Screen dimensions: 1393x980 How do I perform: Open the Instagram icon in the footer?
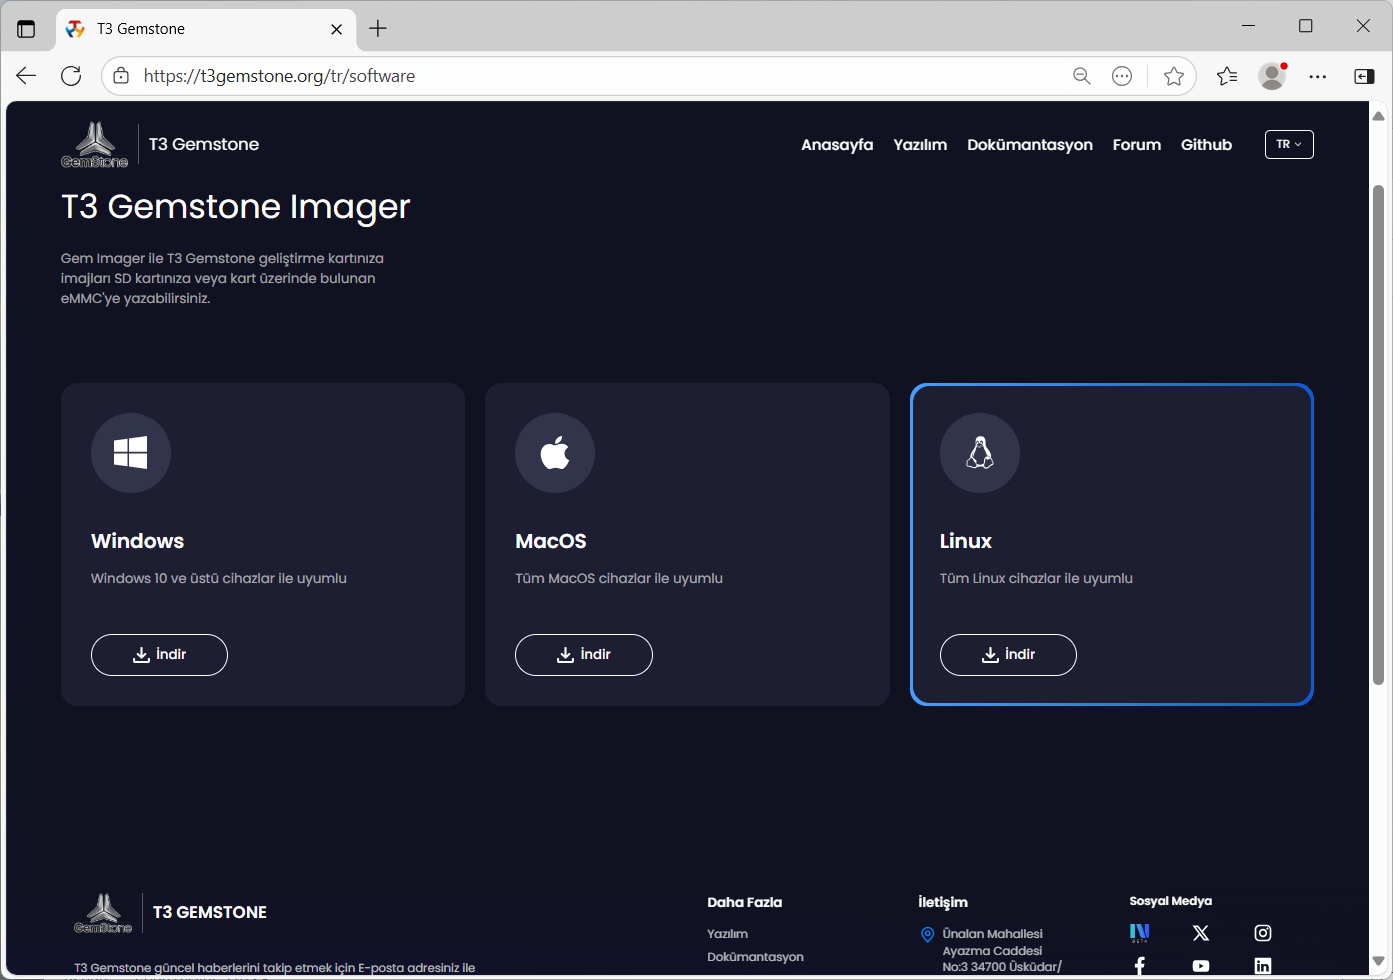[1263, 933]
